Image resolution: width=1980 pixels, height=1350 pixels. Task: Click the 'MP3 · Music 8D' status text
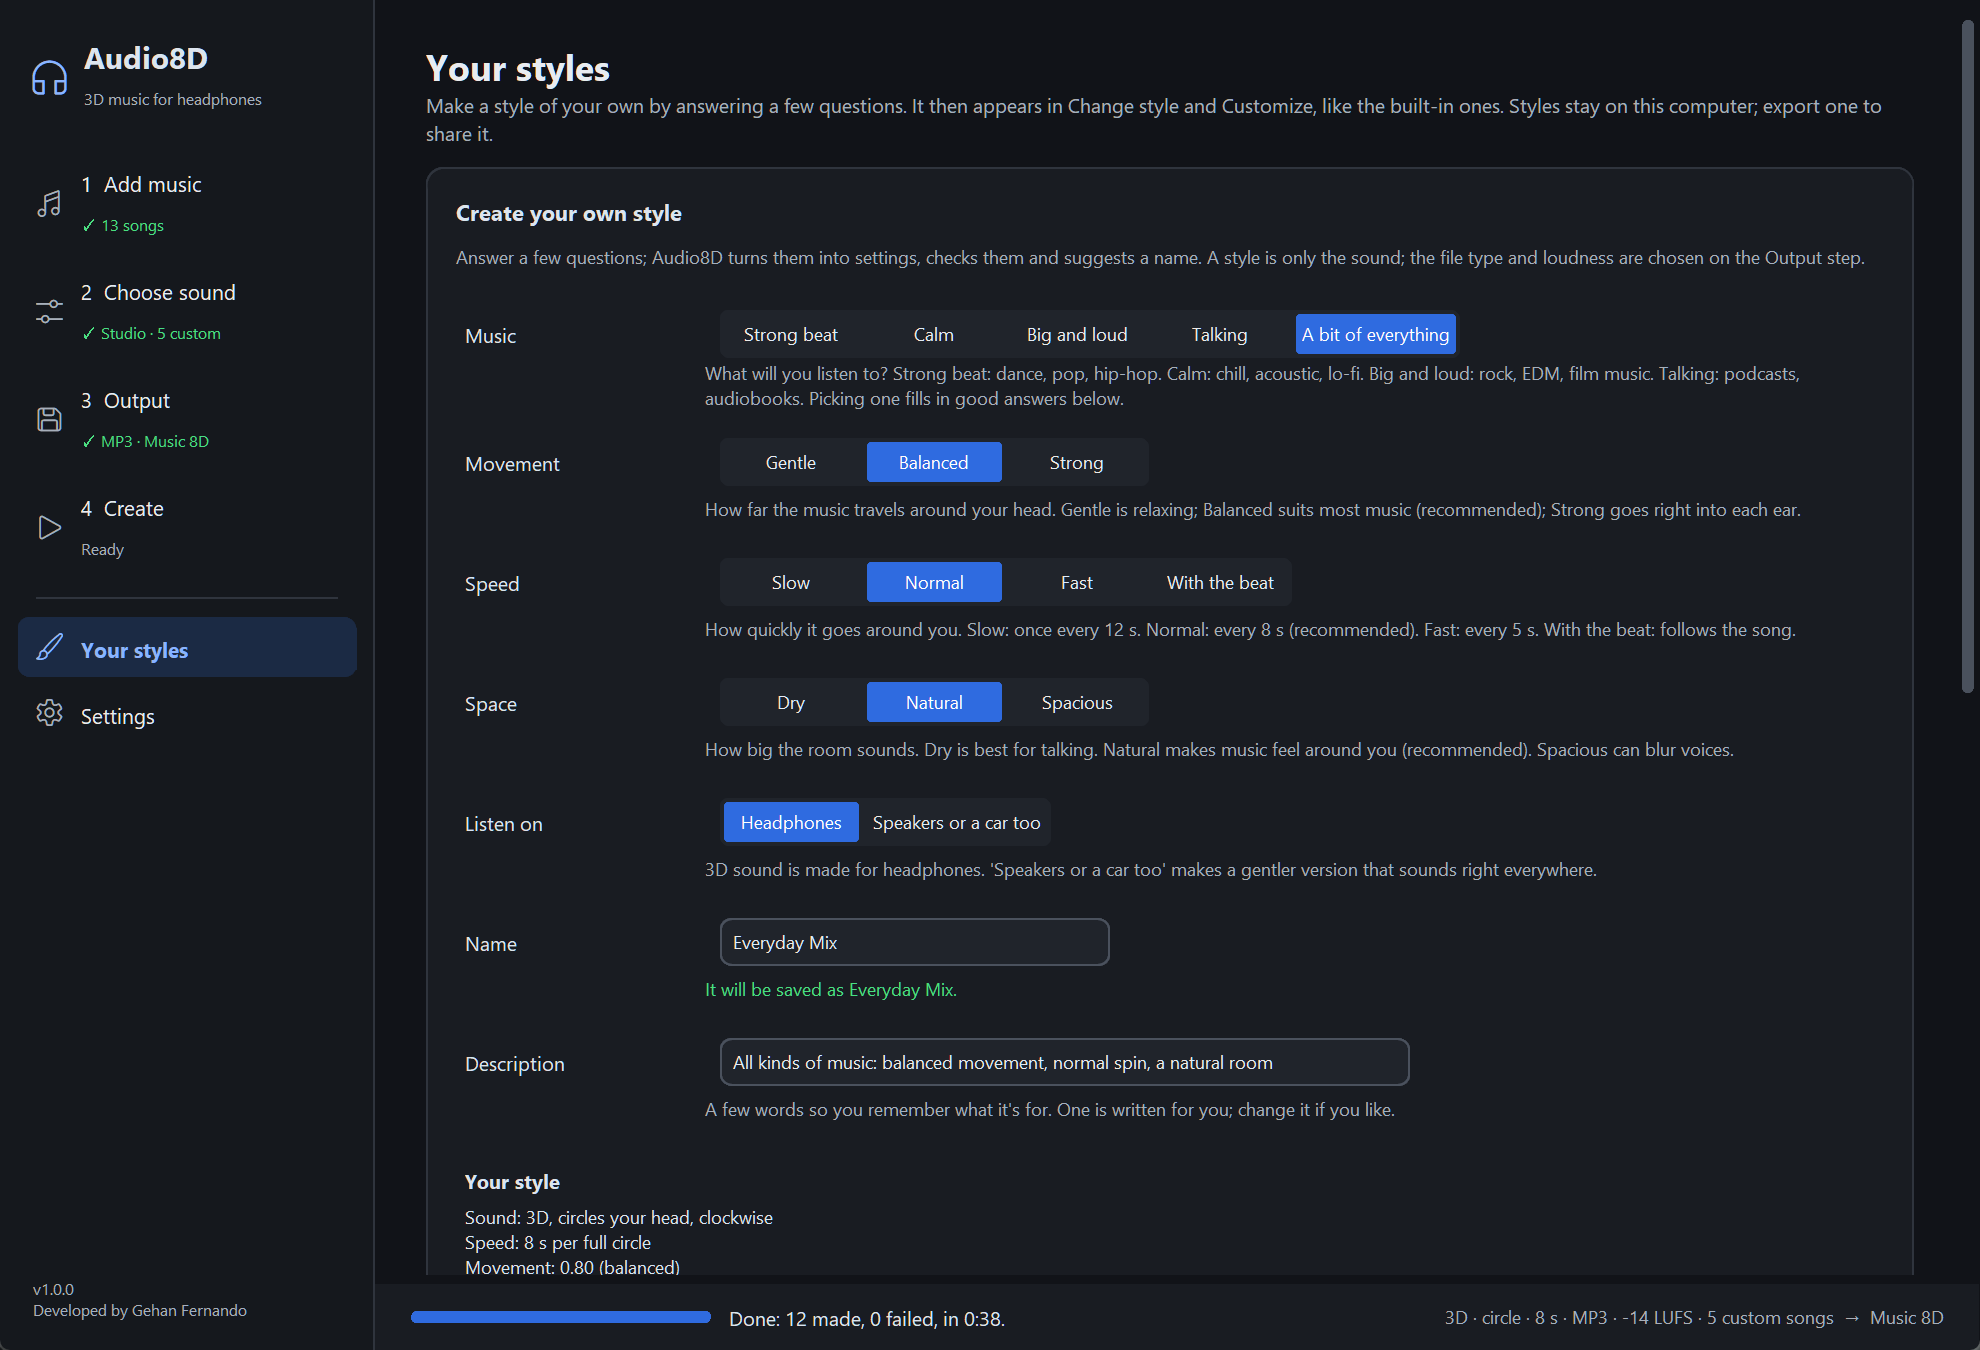click(x=155, y=442)
